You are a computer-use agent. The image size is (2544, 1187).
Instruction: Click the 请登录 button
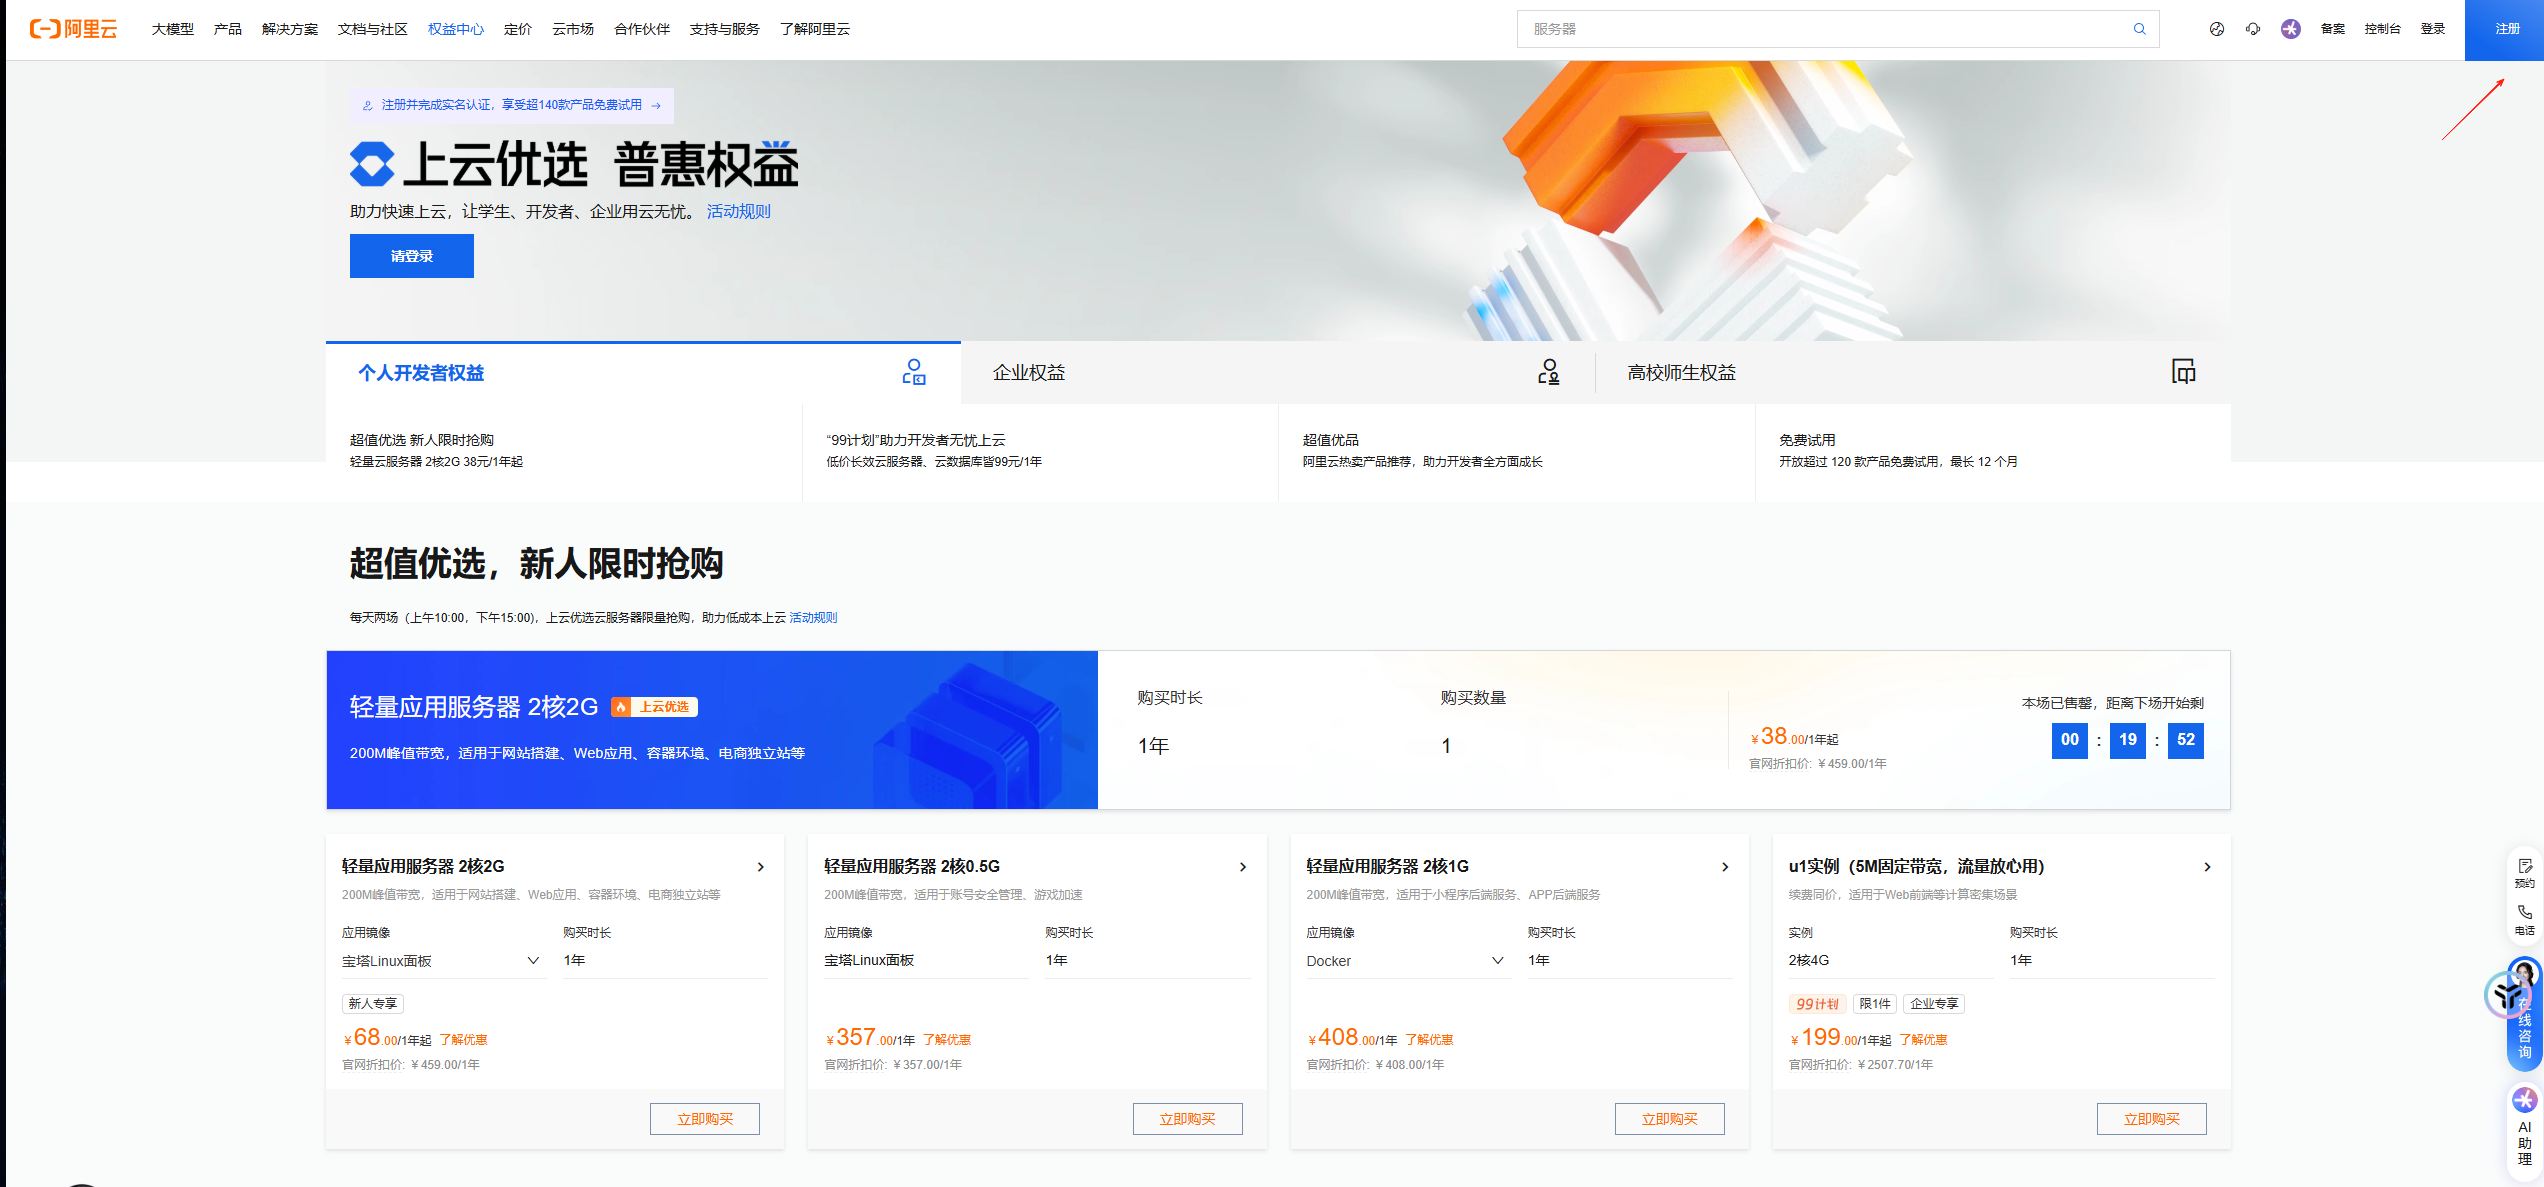coord(411,256)
